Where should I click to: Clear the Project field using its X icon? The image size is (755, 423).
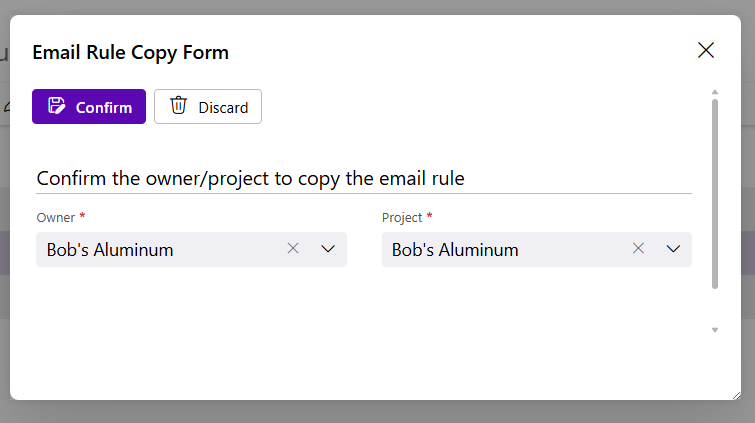(x=638, y=249)
